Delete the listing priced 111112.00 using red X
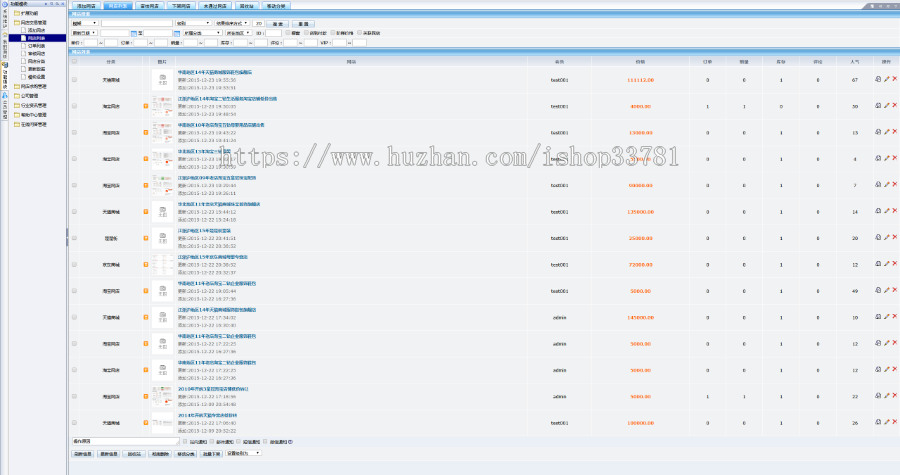This screenshot has height=475, width=900. coord(894,79)
